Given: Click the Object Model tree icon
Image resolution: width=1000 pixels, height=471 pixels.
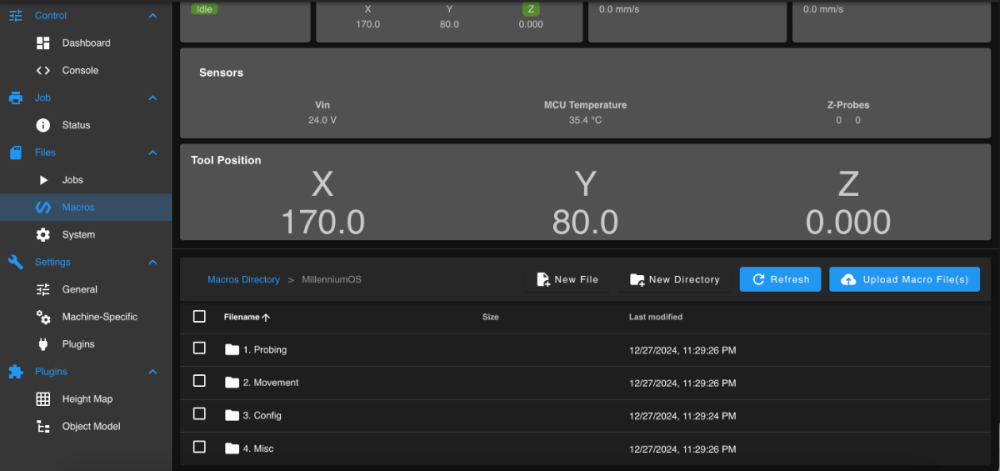Looking at the screenshot, I should tap(43, 426).
